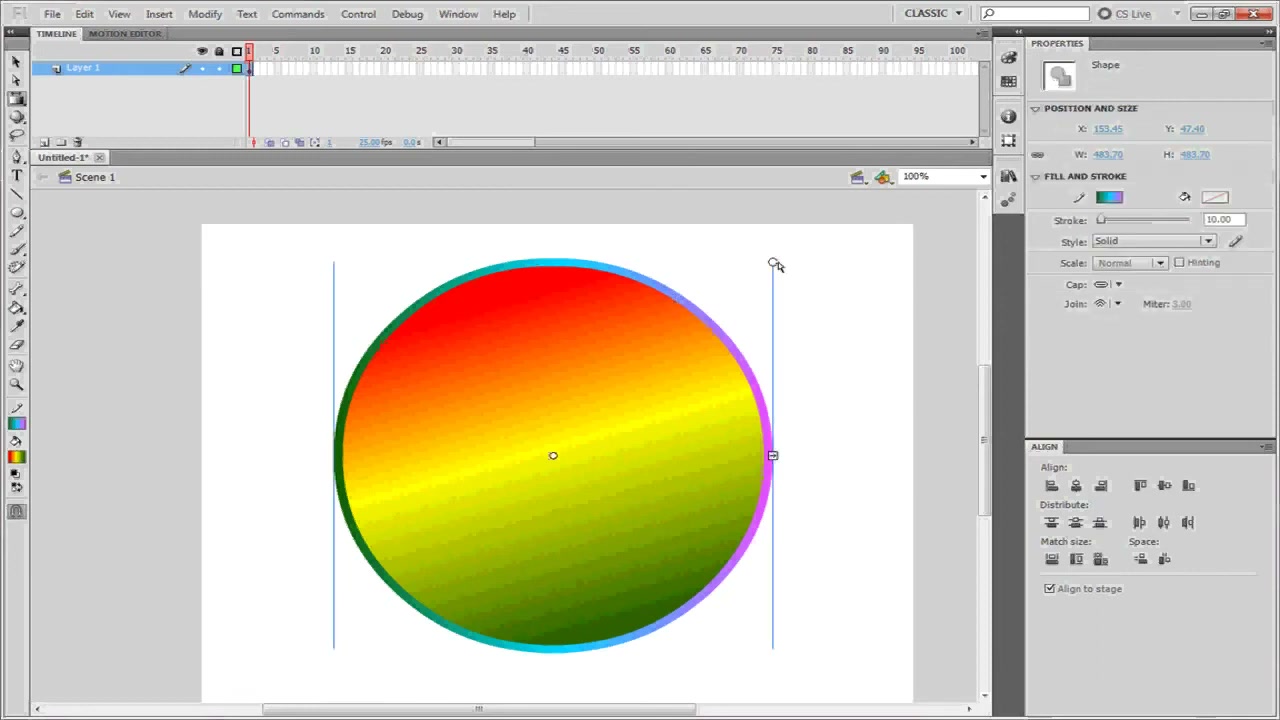
Task: Select the Gradient Transform tool
Action: [16, 98]
